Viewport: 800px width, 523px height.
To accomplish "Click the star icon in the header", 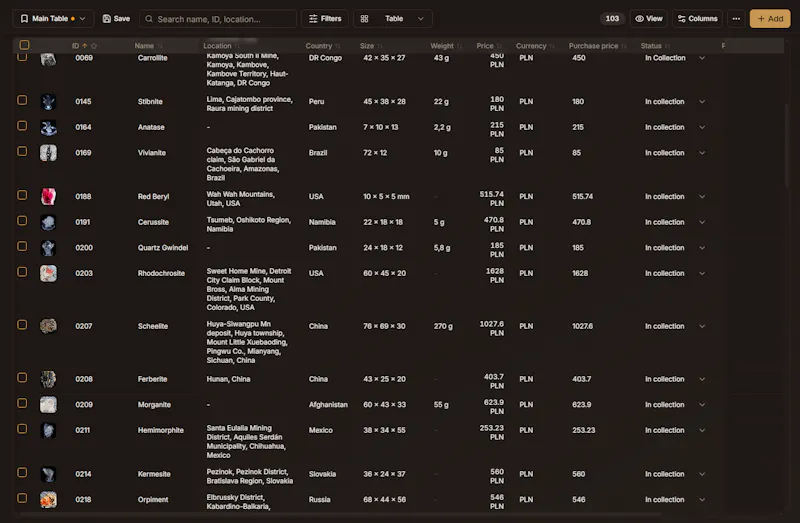I will coord(94,46).
